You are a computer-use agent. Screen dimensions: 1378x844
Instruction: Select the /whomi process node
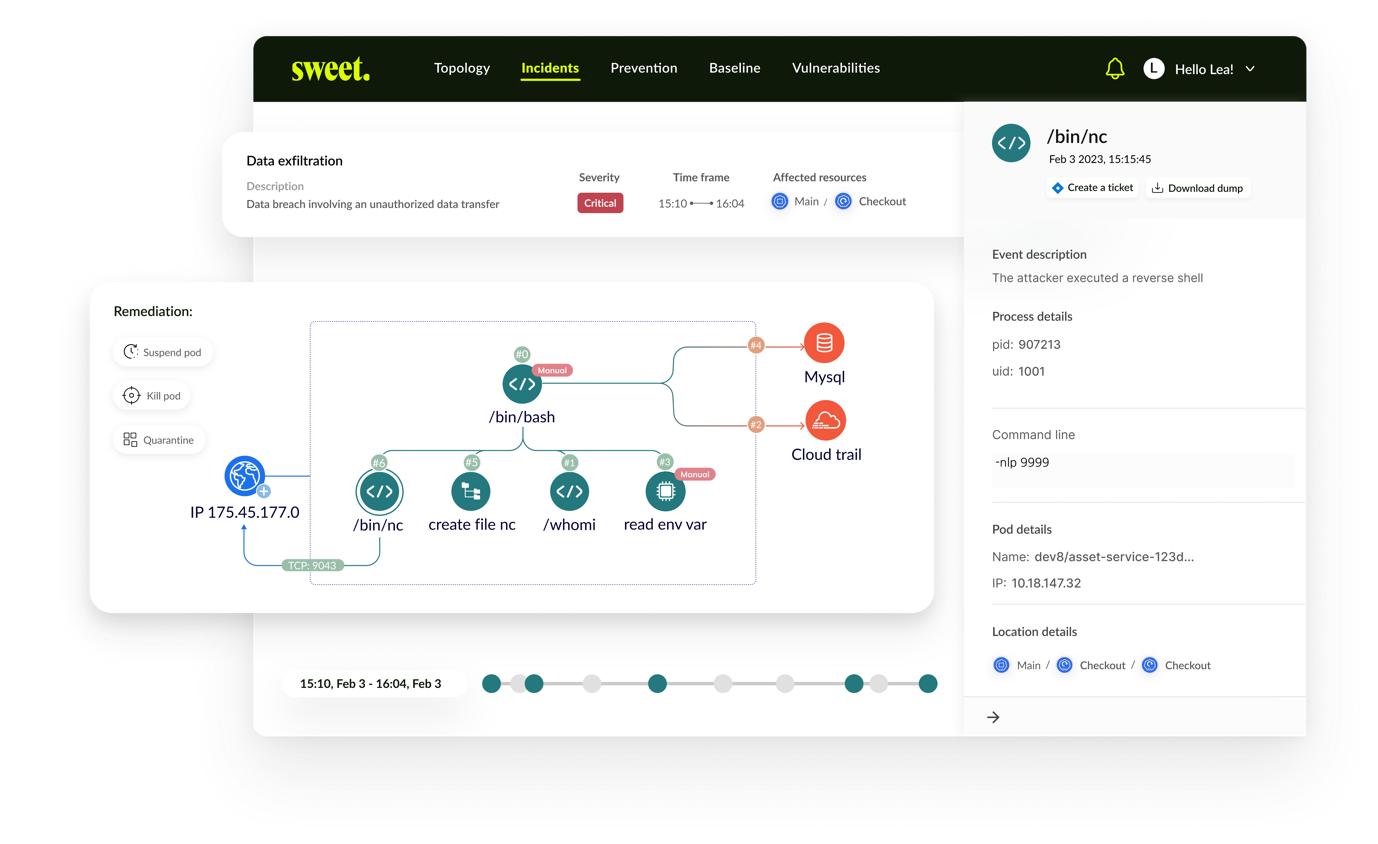pos(569,491)
